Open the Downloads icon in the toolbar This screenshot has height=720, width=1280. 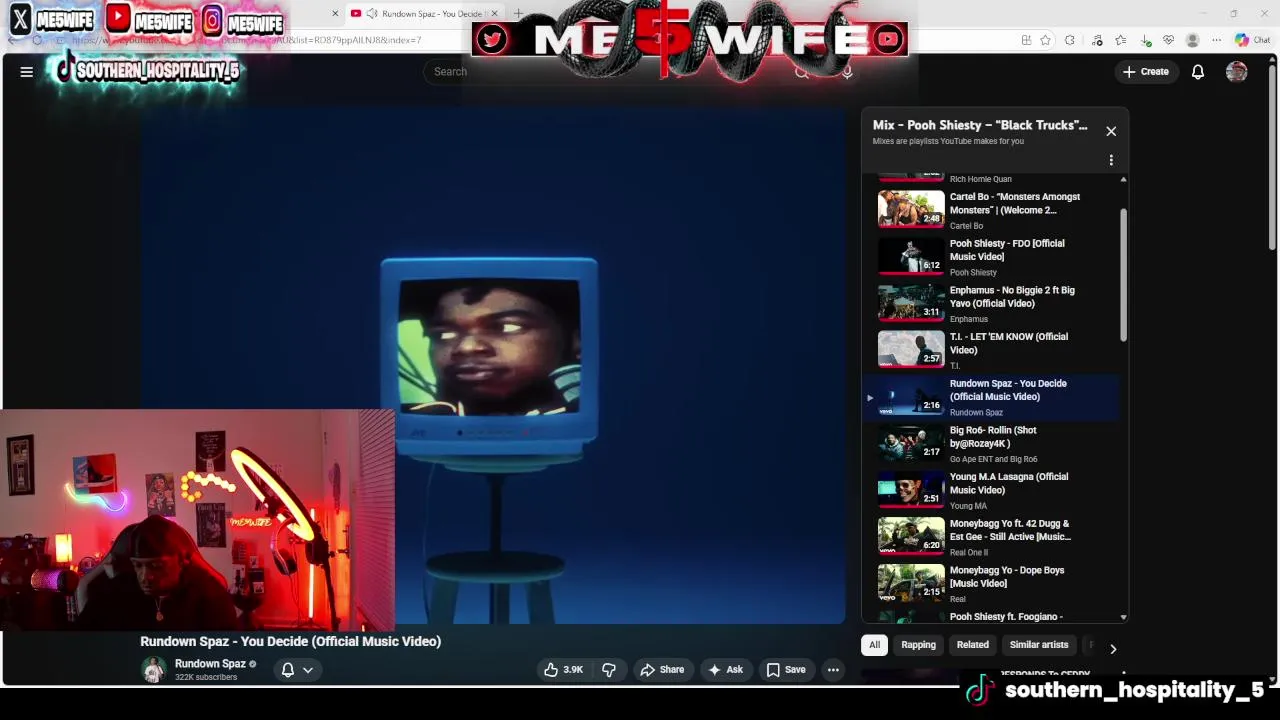pyautogui.click(x=1146, y=40)
